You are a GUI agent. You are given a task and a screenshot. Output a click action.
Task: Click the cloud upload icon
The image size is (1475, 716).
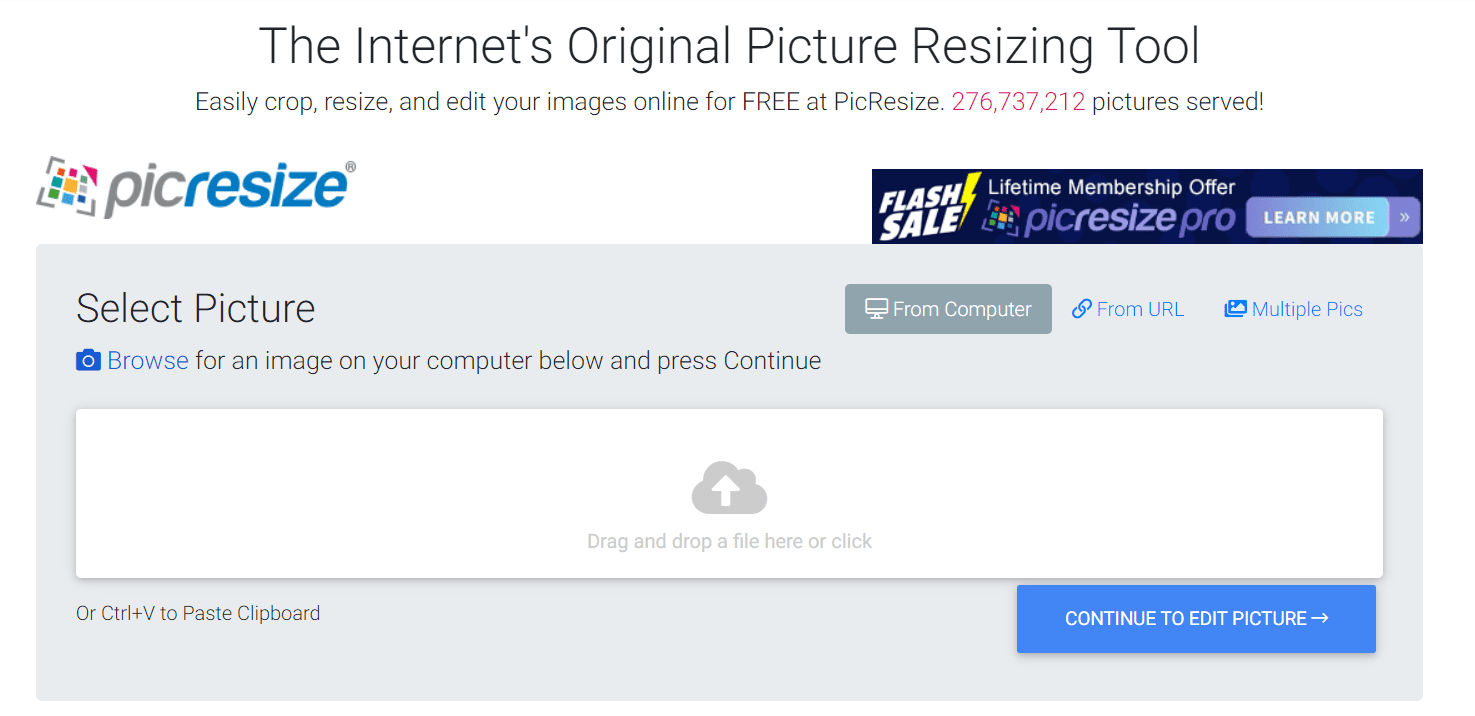729,488
